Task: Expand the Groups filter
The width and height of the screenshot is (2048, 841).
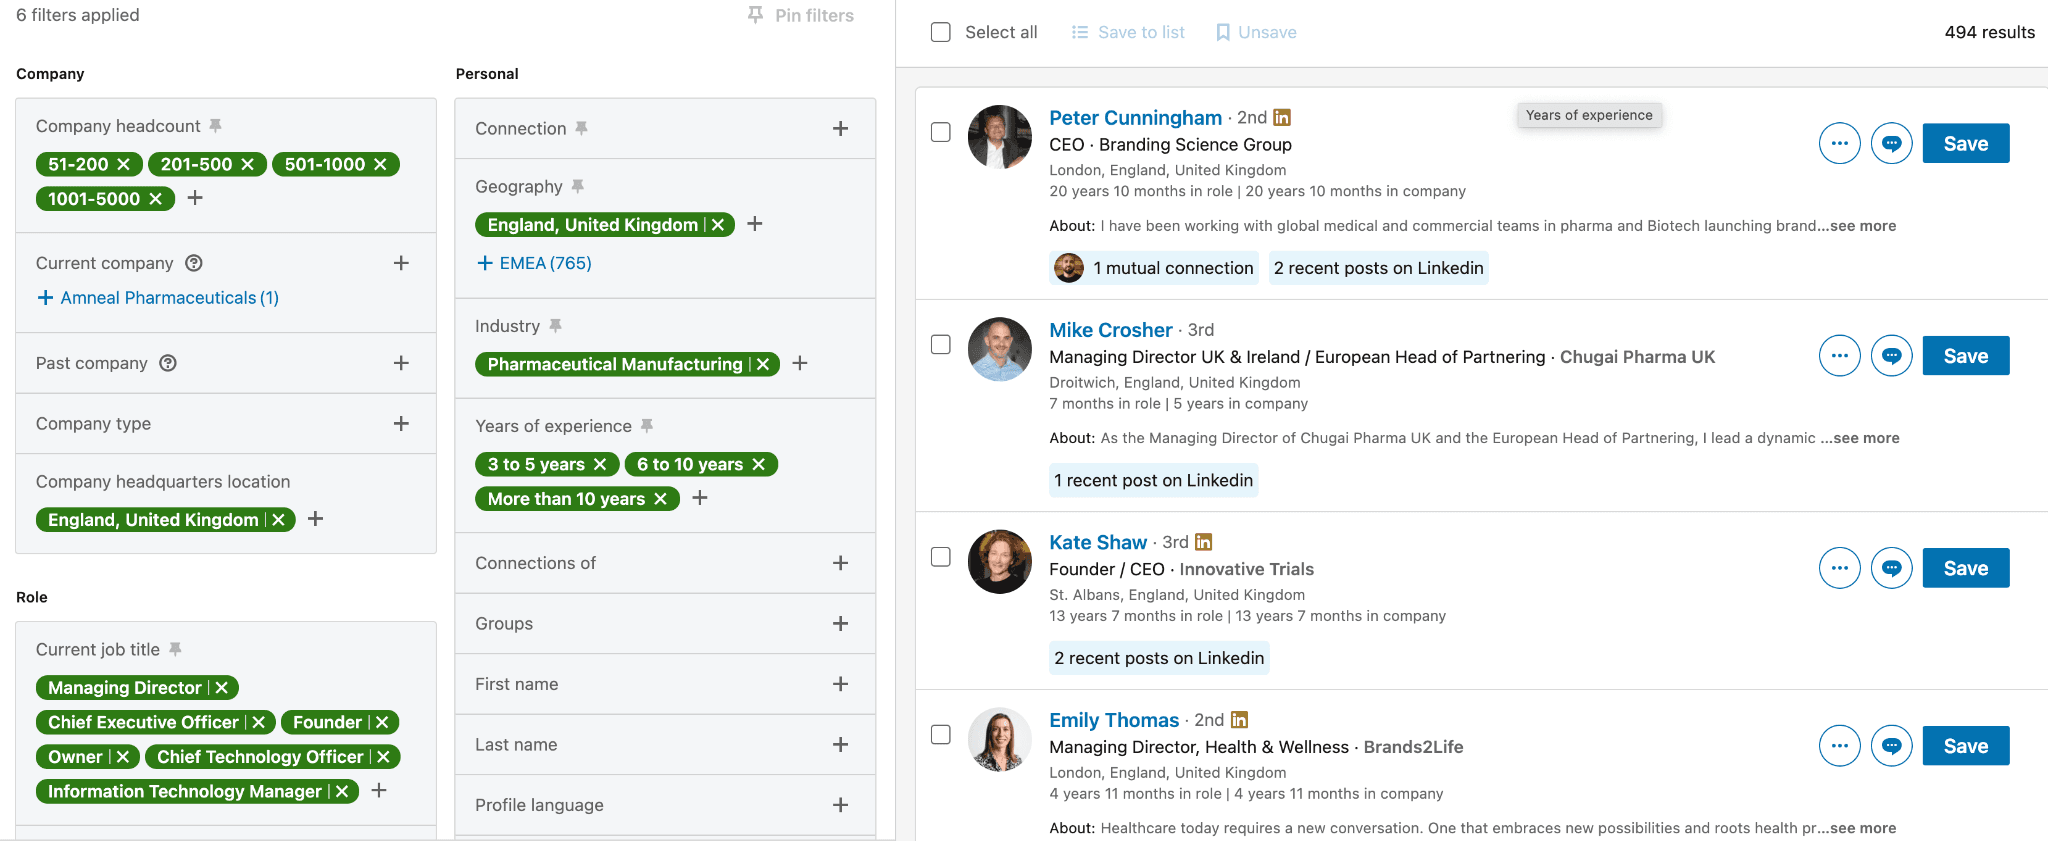Action: [840, 623]
